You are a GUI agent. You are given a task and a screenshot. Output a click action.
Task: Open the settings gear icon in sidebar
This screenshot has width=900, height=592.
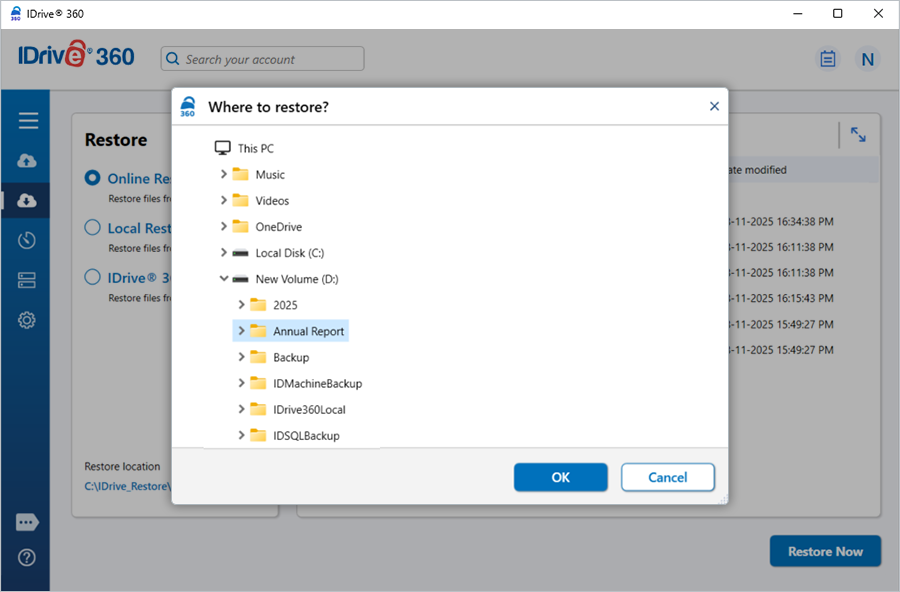pyautogui.click(x=27, y=320)
